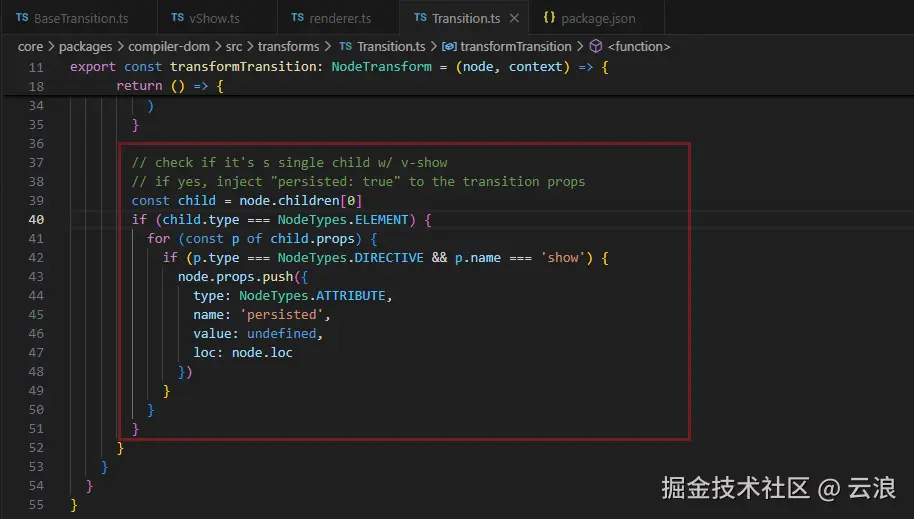Click 'NodeTypes.DIRECTIVE' on line 42

[x=350, y=258]
